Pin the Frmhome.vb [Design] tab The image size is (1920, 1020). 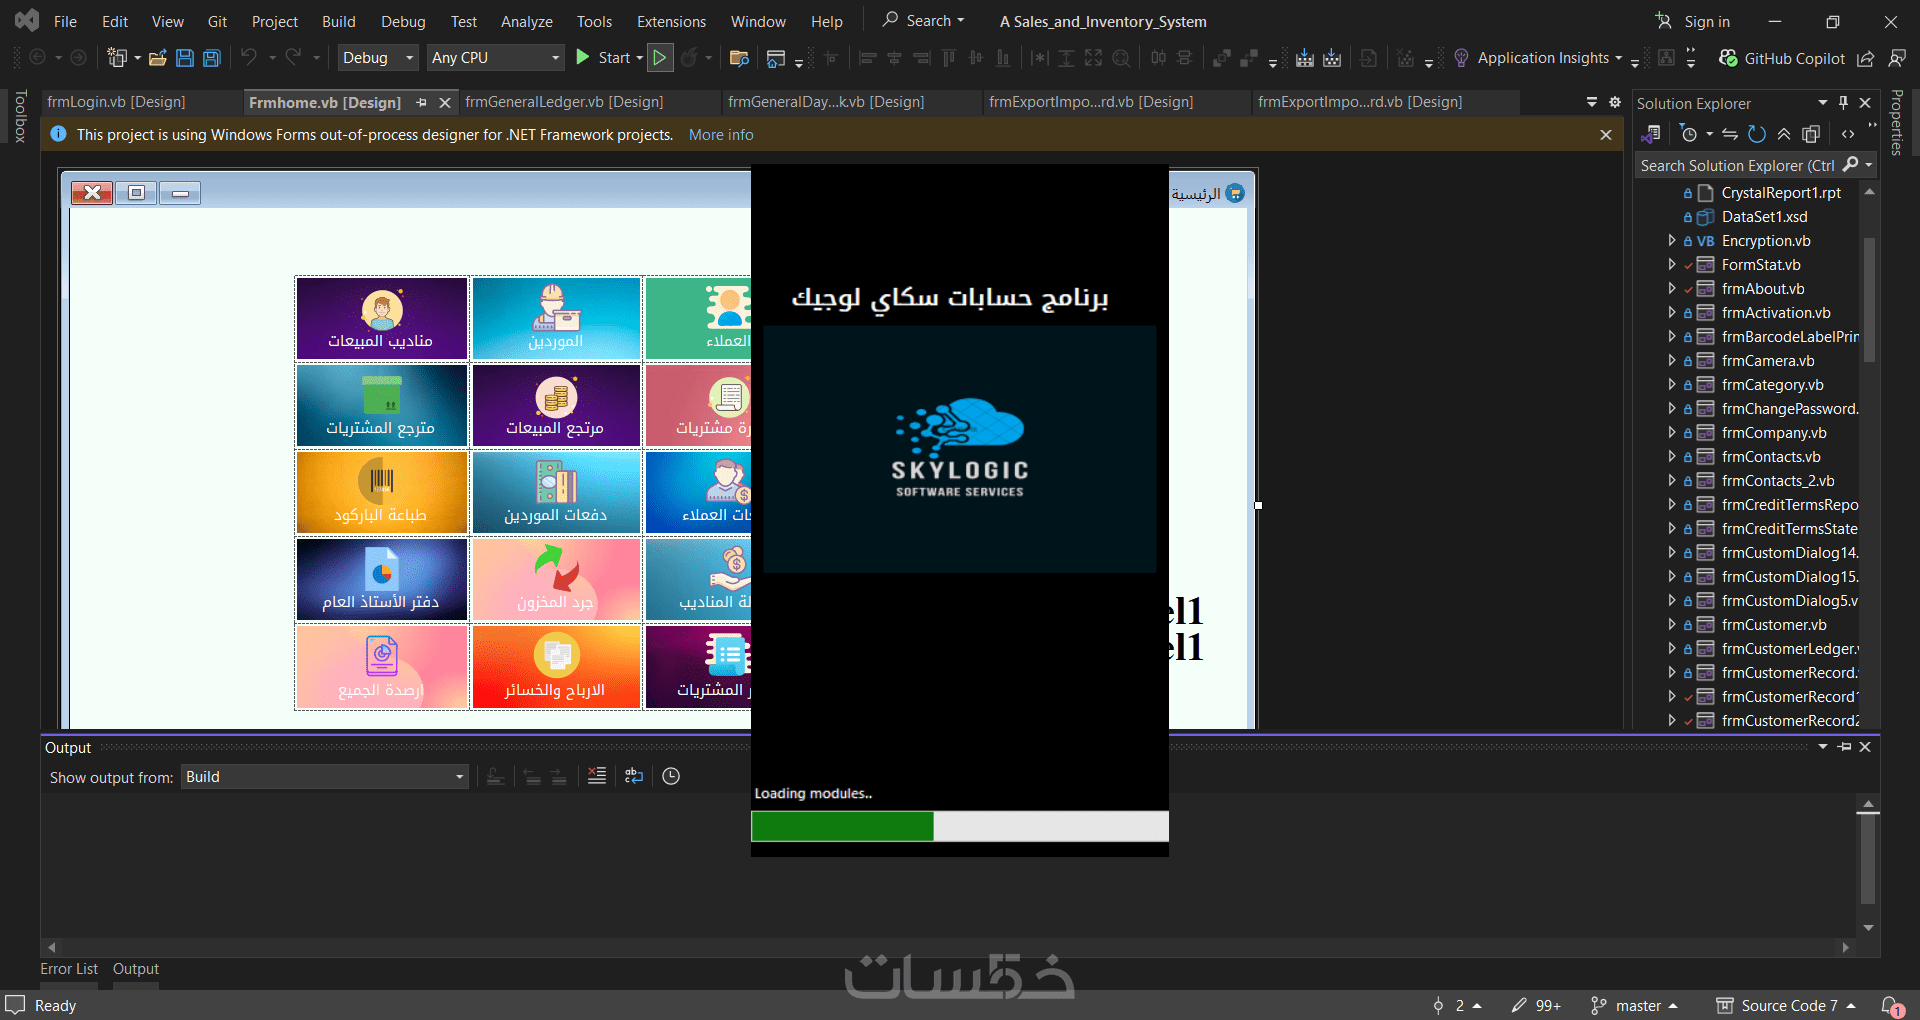pos(422,102)
